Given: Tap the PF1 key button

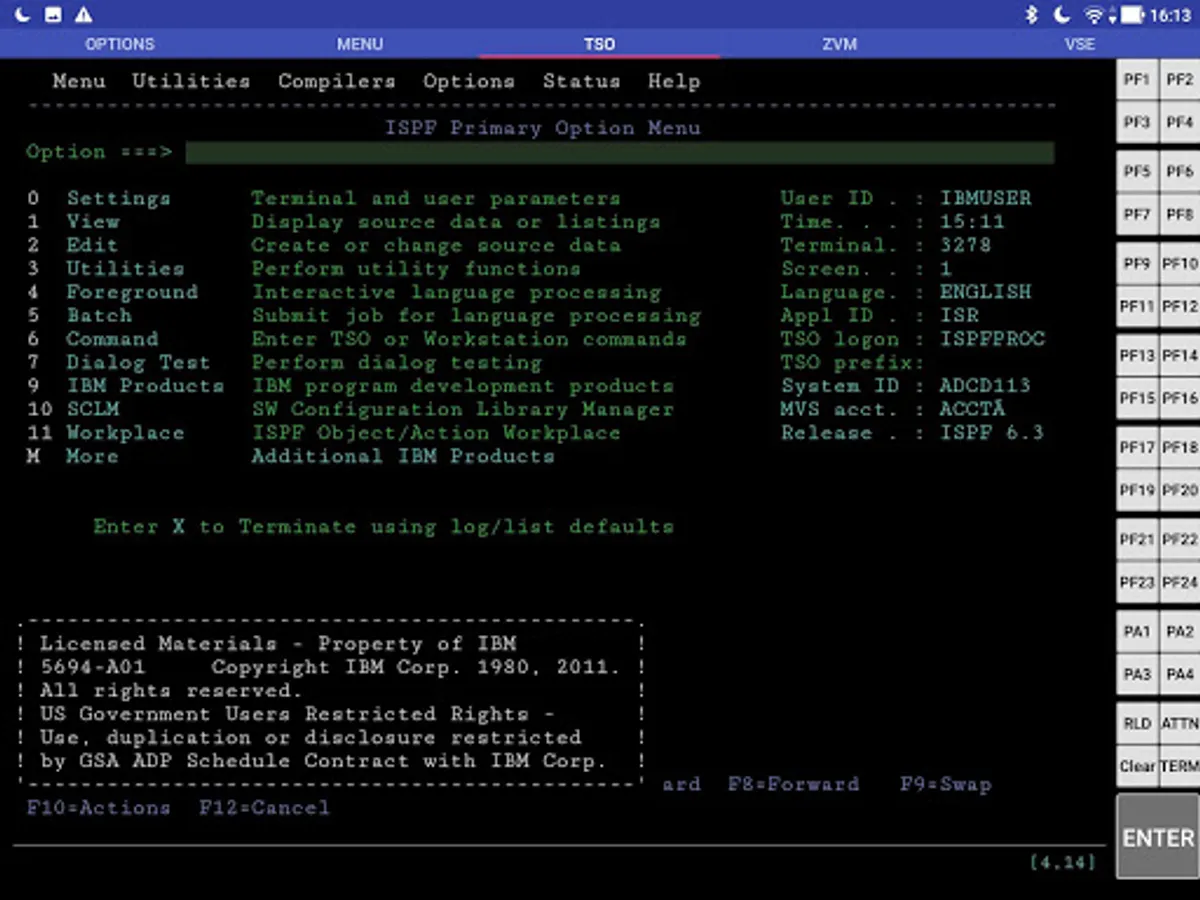Looking at the screenshot, I should [1137, 80].
